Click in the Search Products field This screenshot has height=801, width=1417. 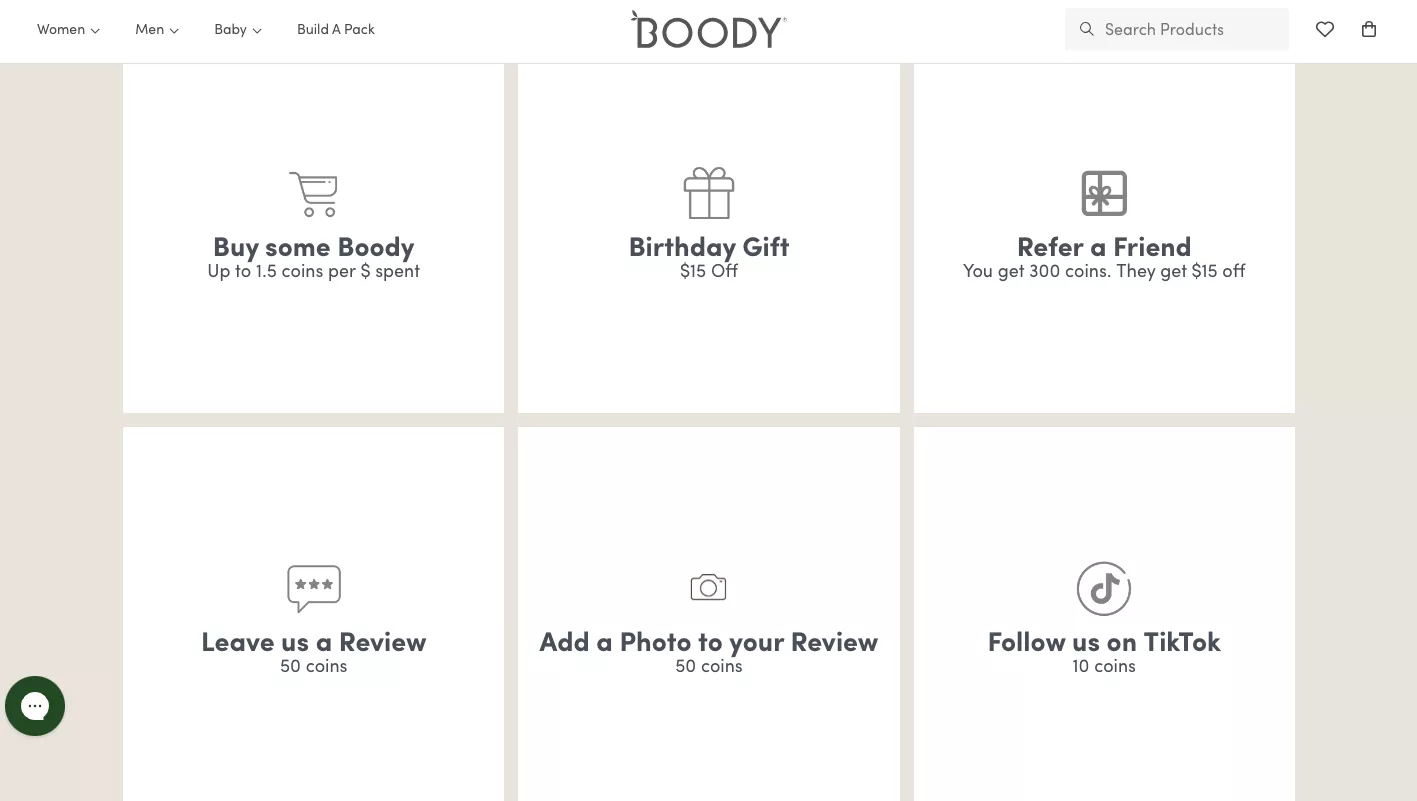coord(1190,30)
